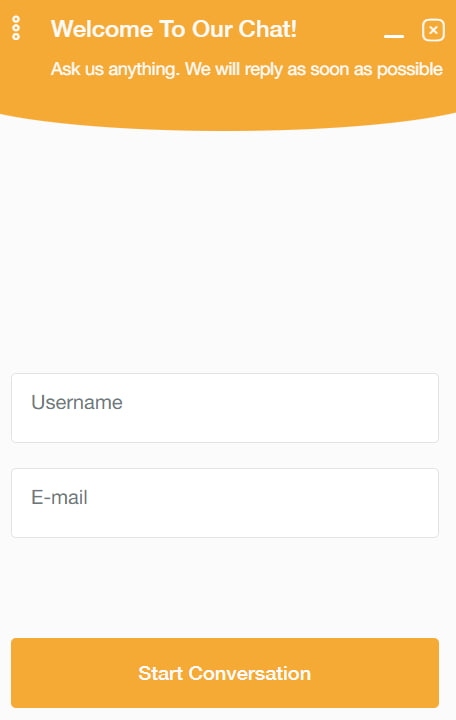Focus the E-mail input box

[x=225, y=503]
